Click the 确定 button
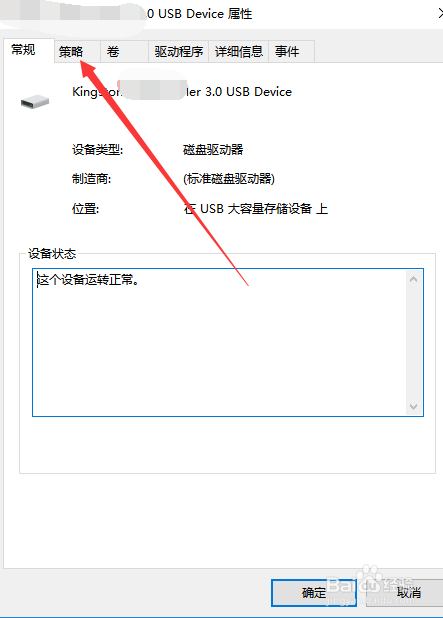Image resolution: width=443 pixels, height=618 pixels. [x=314, y=592]
